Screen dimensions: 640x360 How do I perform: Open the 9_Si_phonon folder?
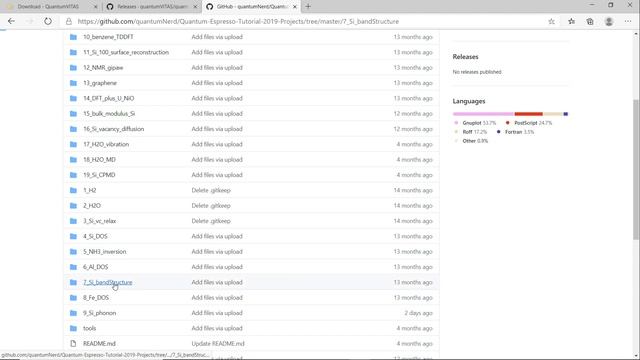[100, 313]
